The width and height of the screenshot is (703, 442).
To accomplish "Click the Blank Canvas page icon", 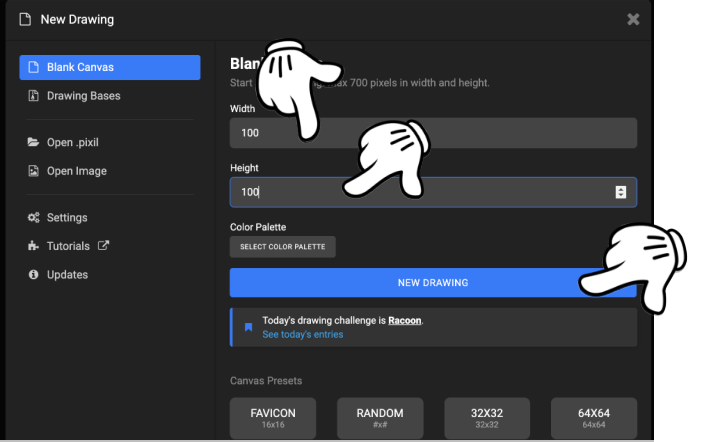I will tap(34, 67).
